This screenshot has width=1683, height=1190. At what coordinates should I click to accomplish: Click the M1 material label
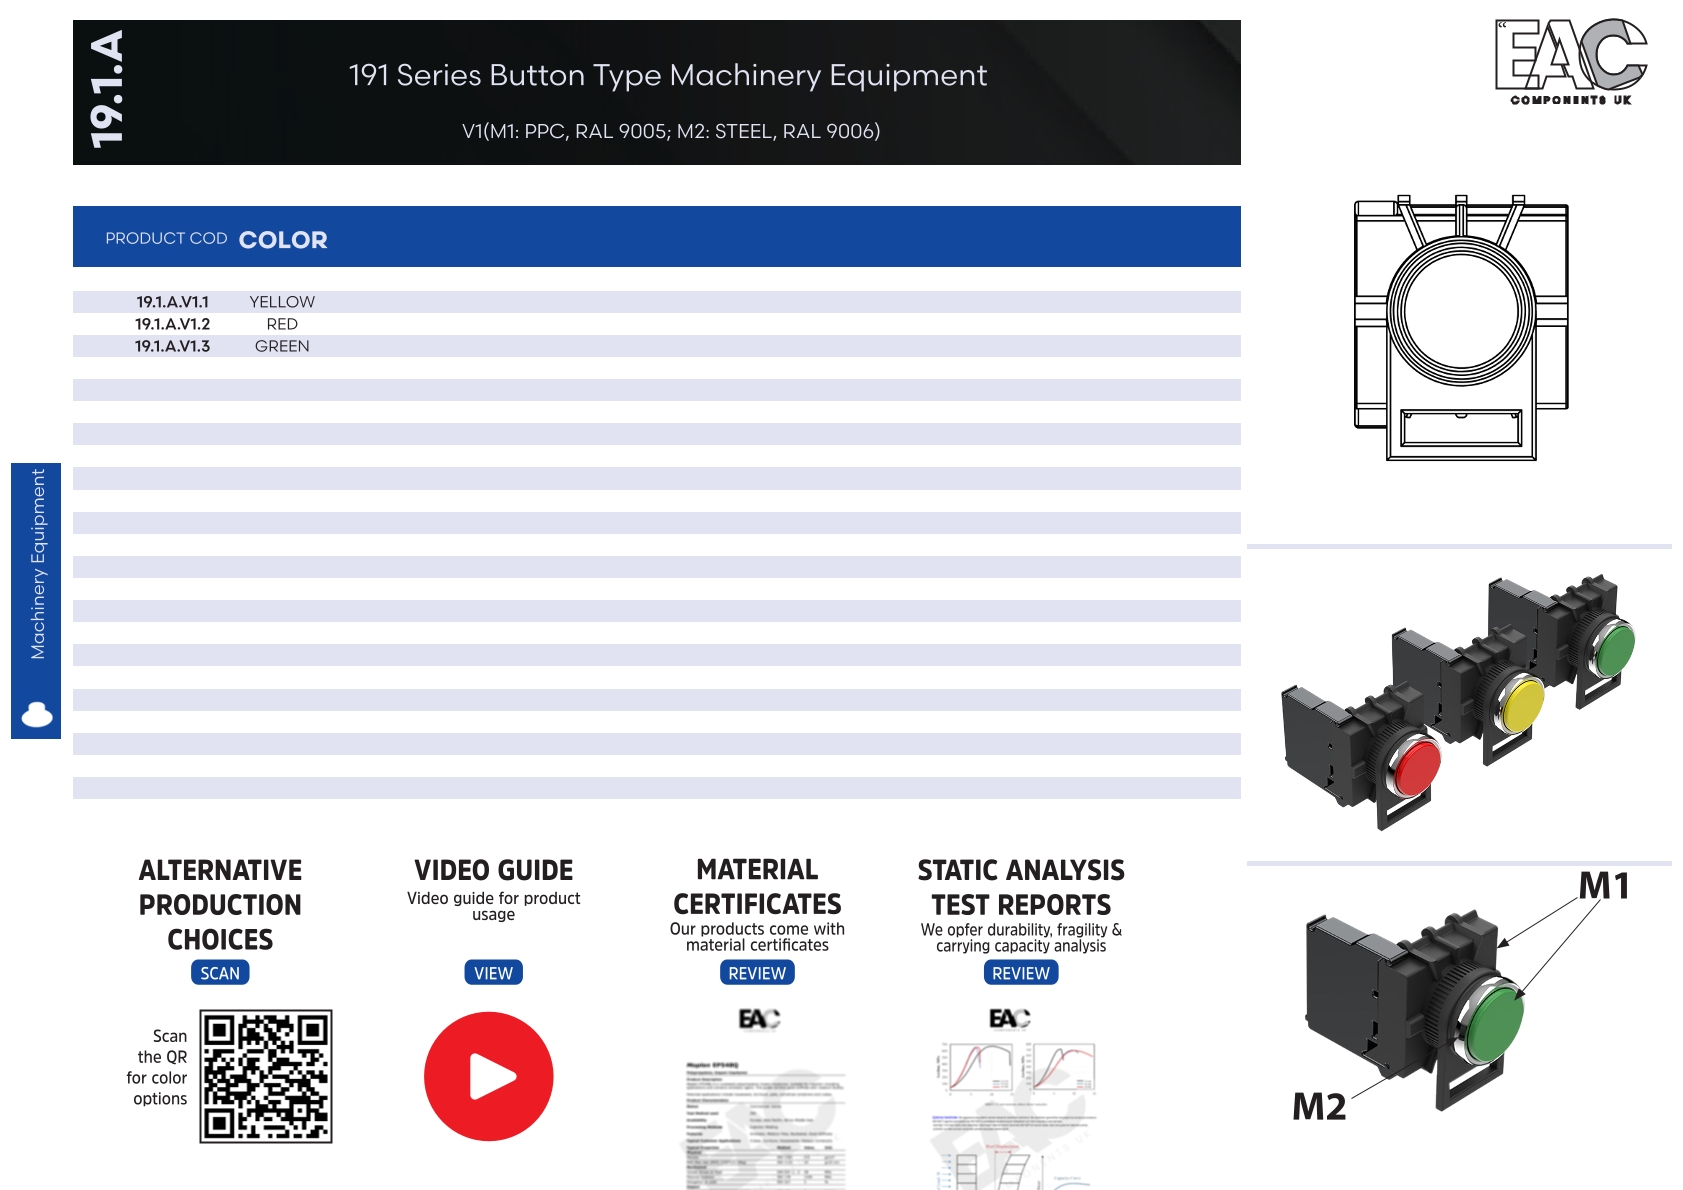coord(1604,886)
